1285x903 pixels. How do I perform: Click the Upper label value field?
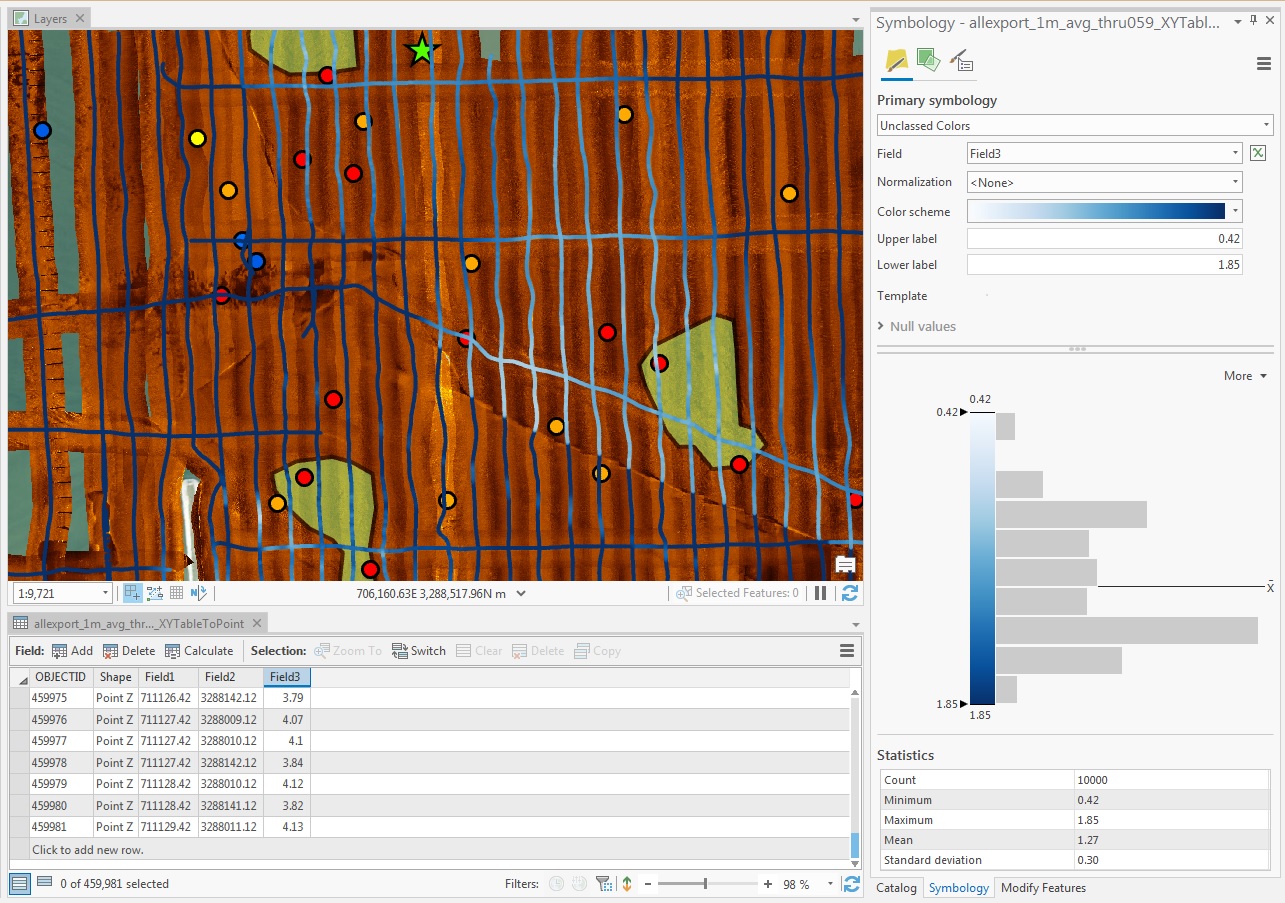(1103, 238)
